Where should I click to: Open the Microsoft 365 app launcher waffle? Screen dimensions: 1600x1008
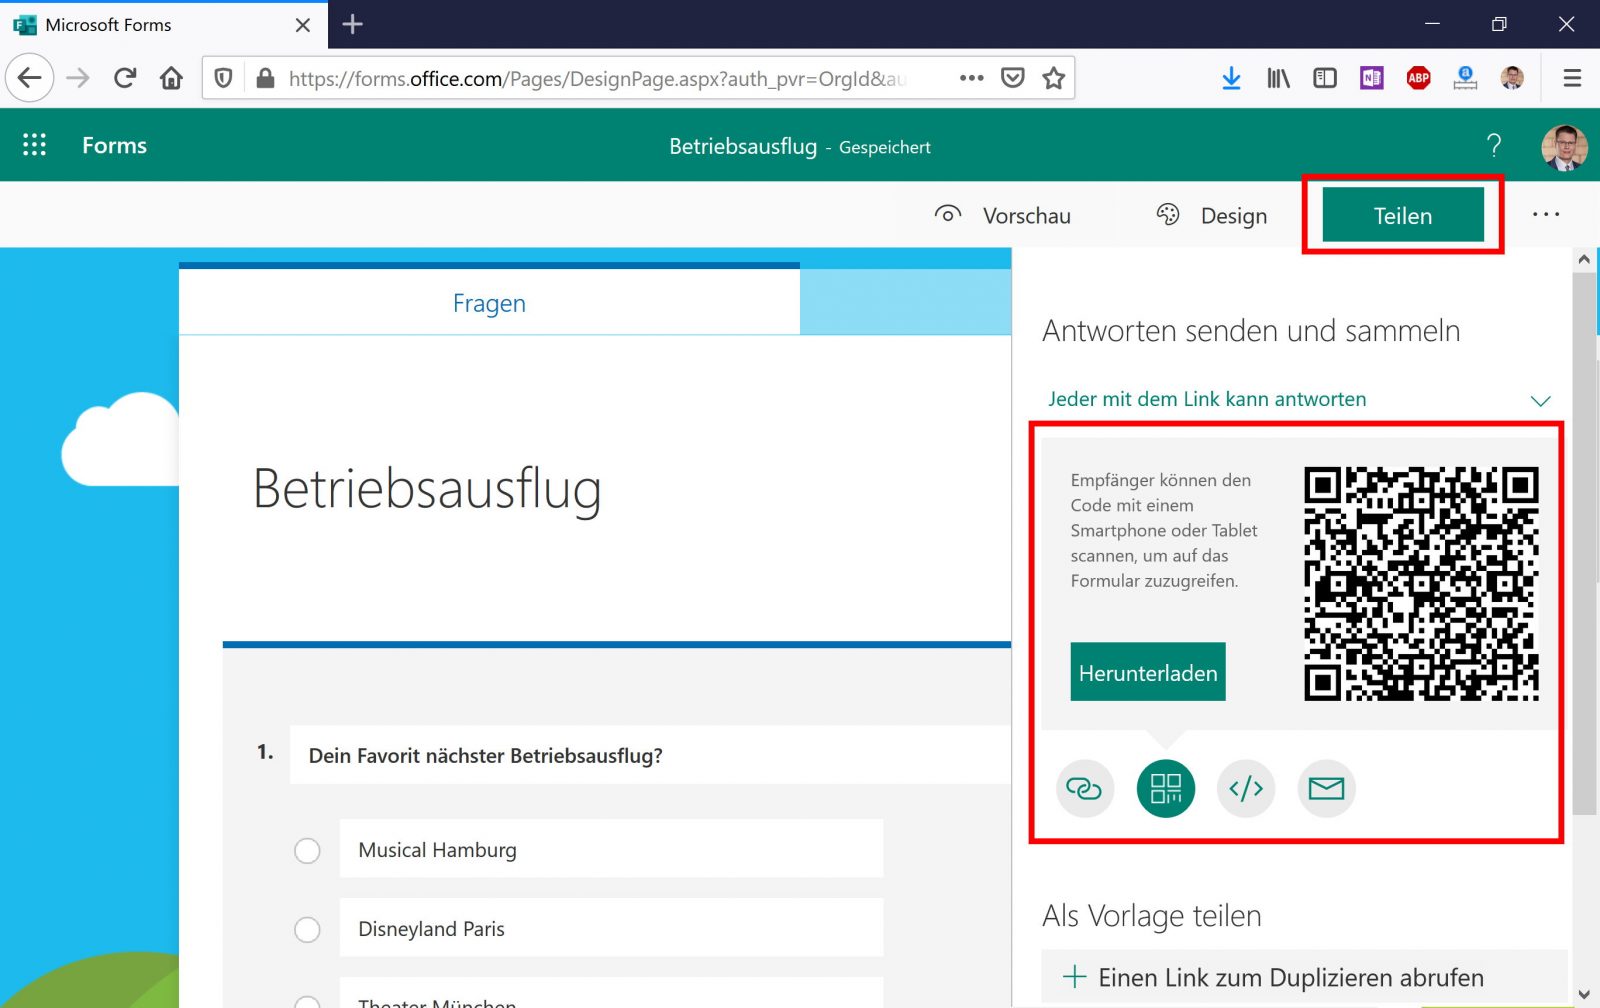point(34,144)
